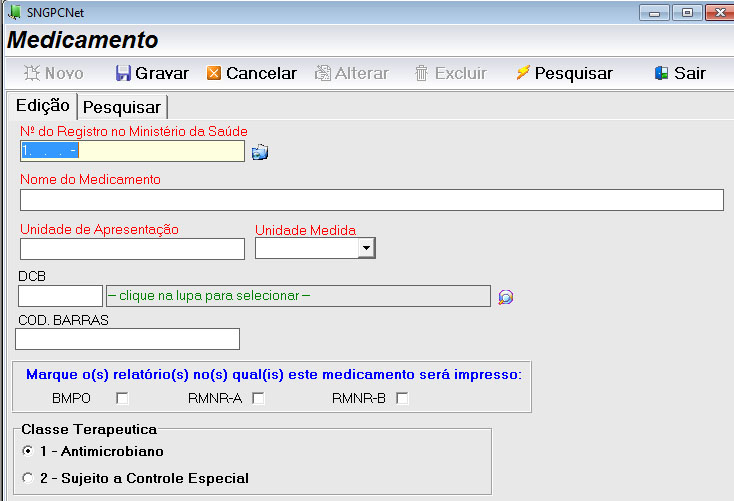
Task: Click the SNGPCNet title bar app icon
Action: tap(13, 12)
